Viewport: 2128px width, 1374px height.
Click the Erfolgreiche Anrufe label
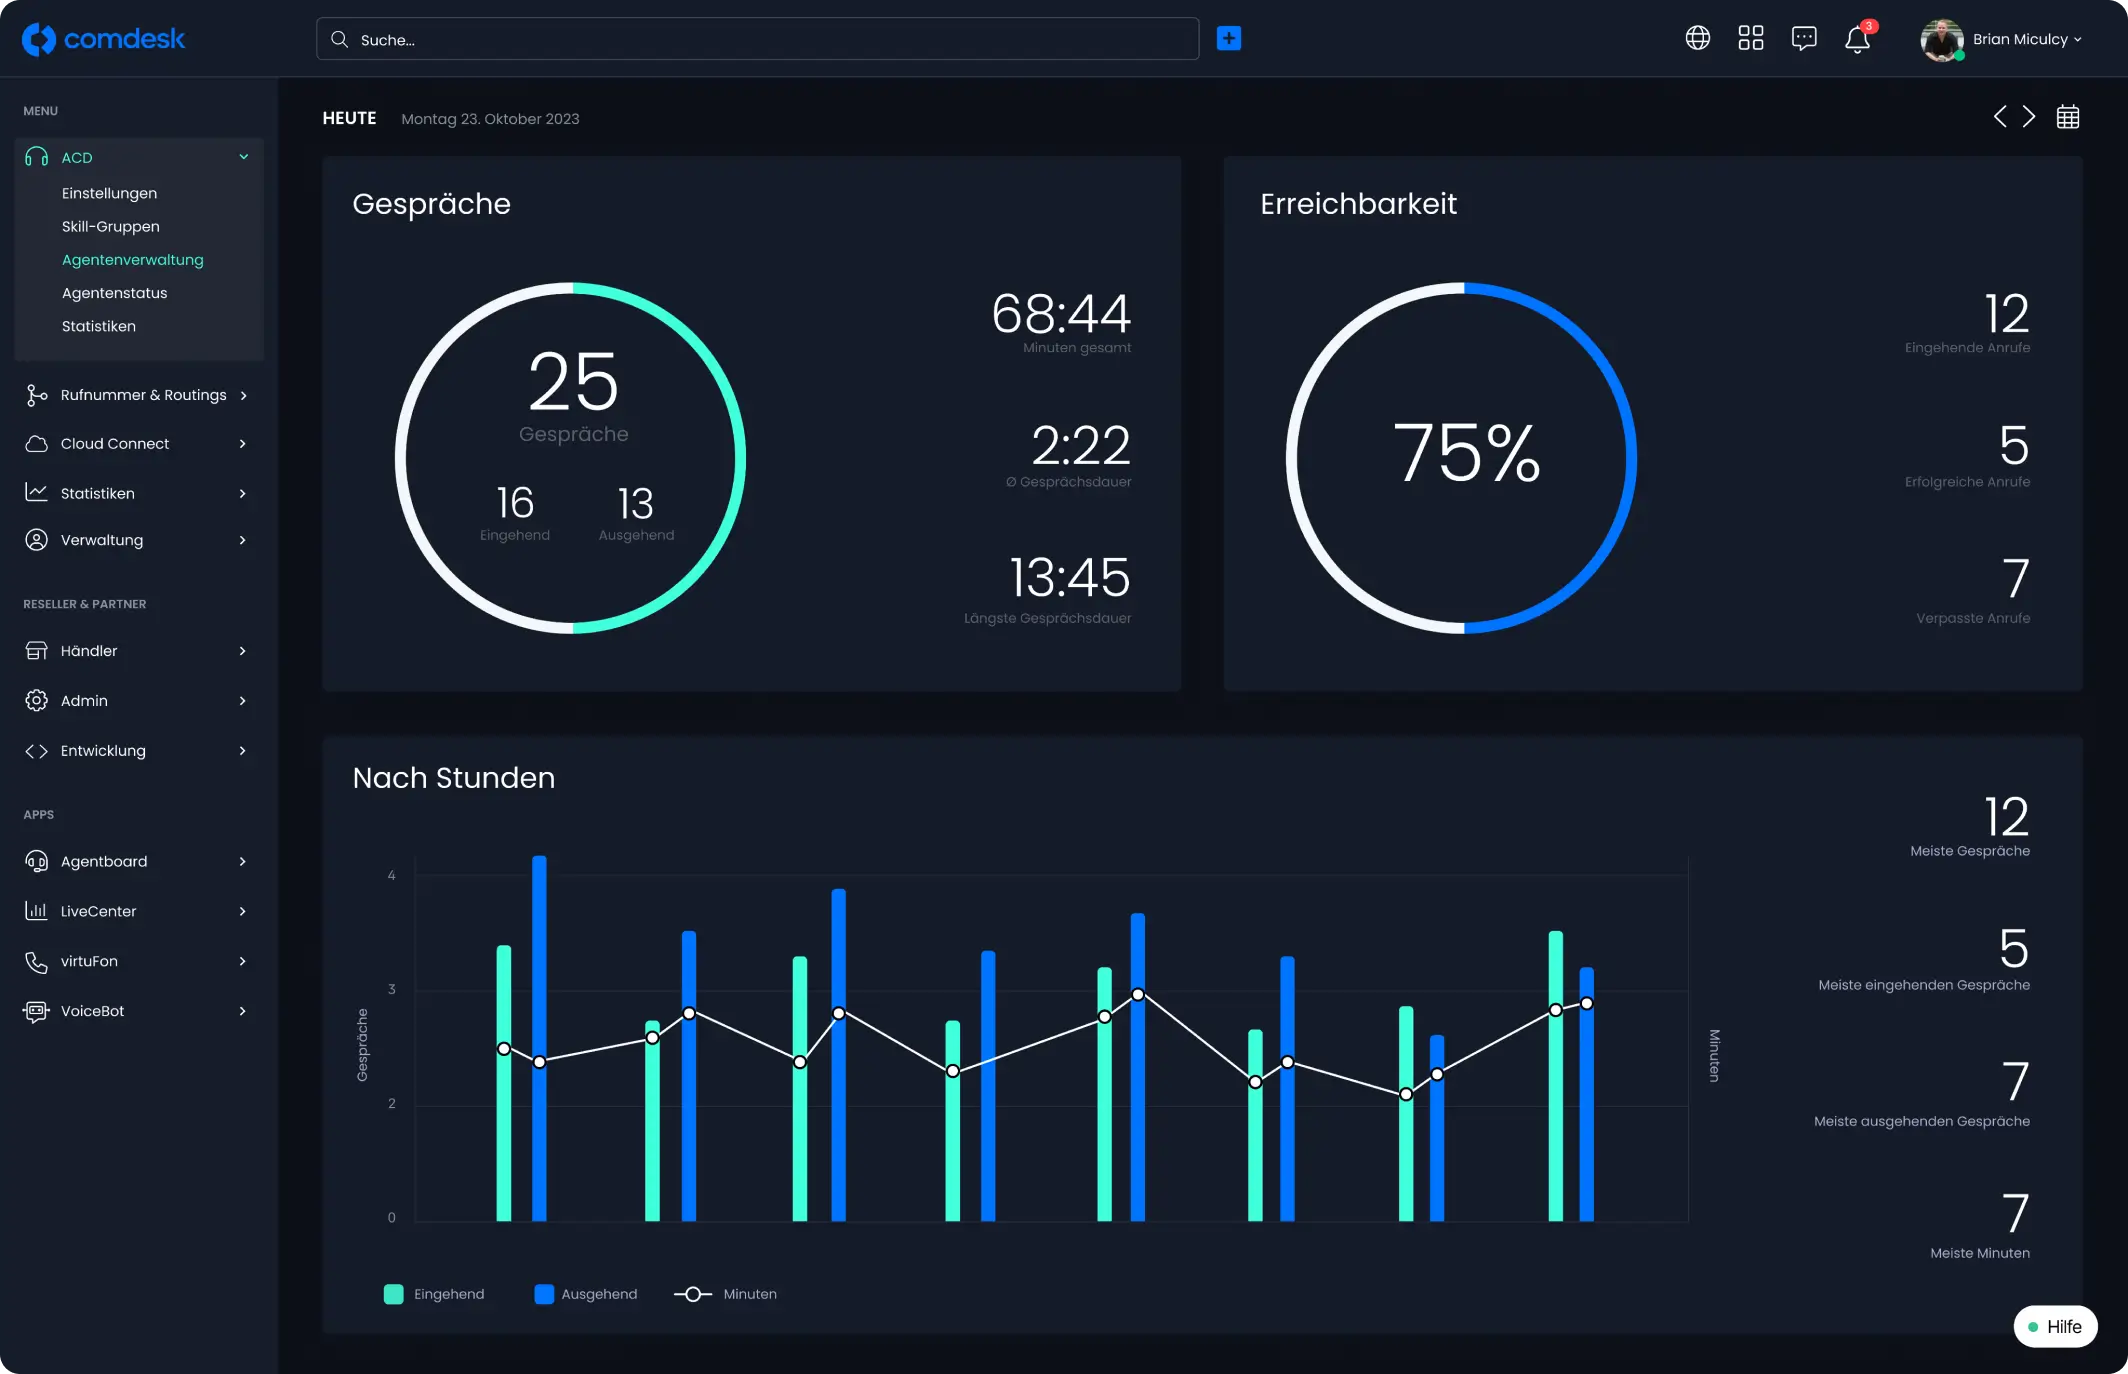tap(1967, 482)
